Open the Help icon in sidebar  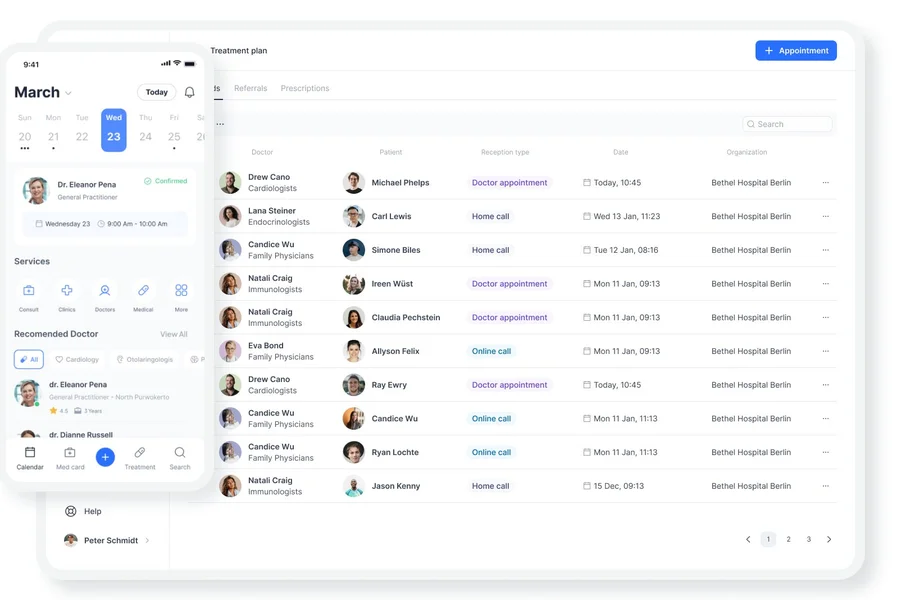(71, 511)
